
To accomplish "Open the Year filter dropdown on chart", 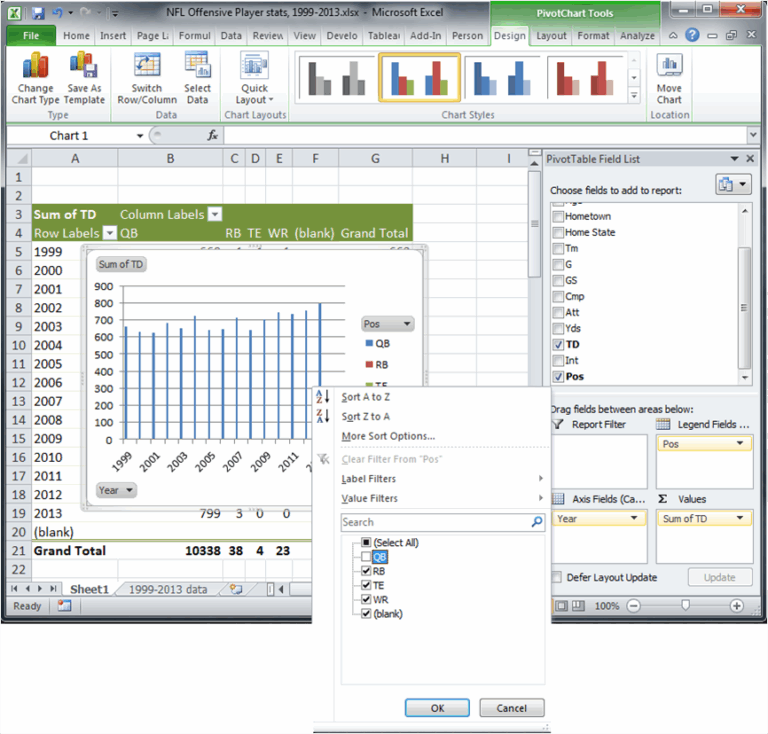I will click(x=116, y=490).
